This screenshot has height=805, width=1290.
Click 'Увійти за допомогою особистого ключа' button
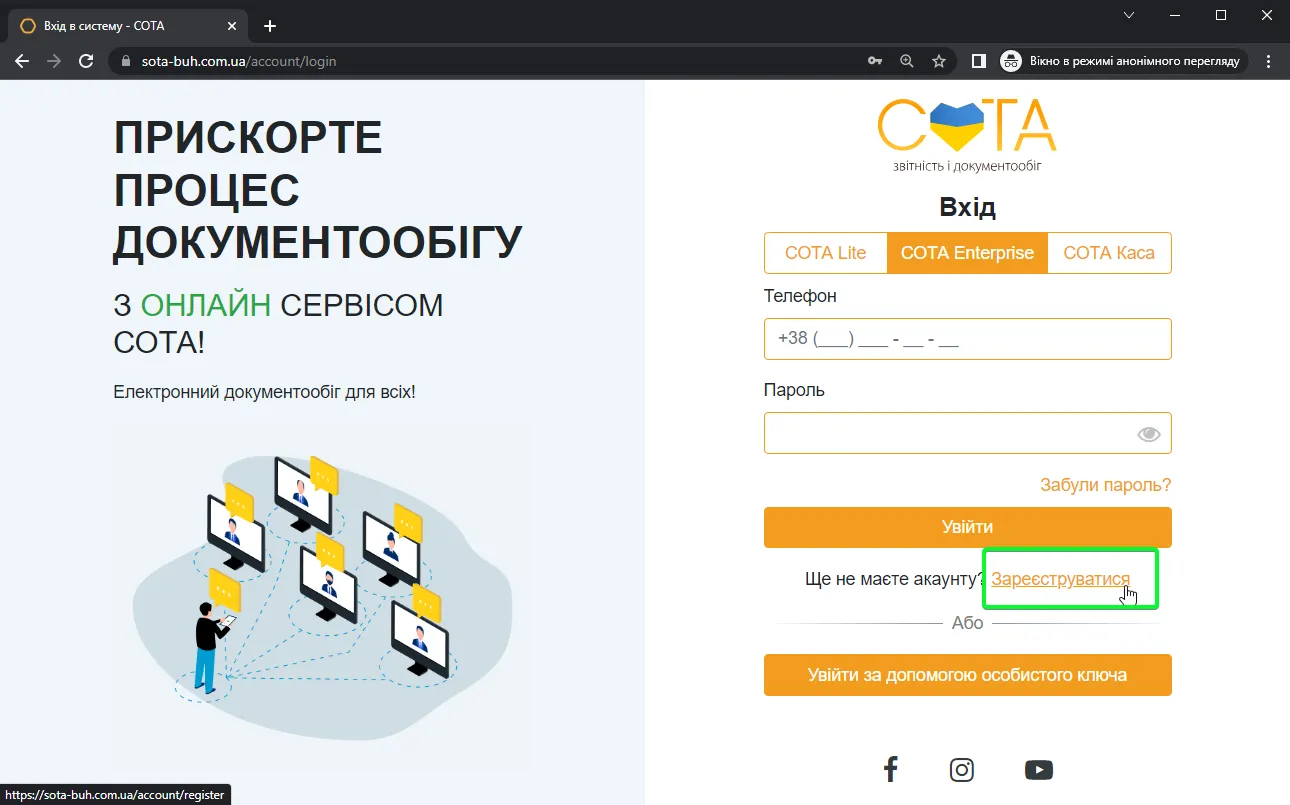coord(967,675)
